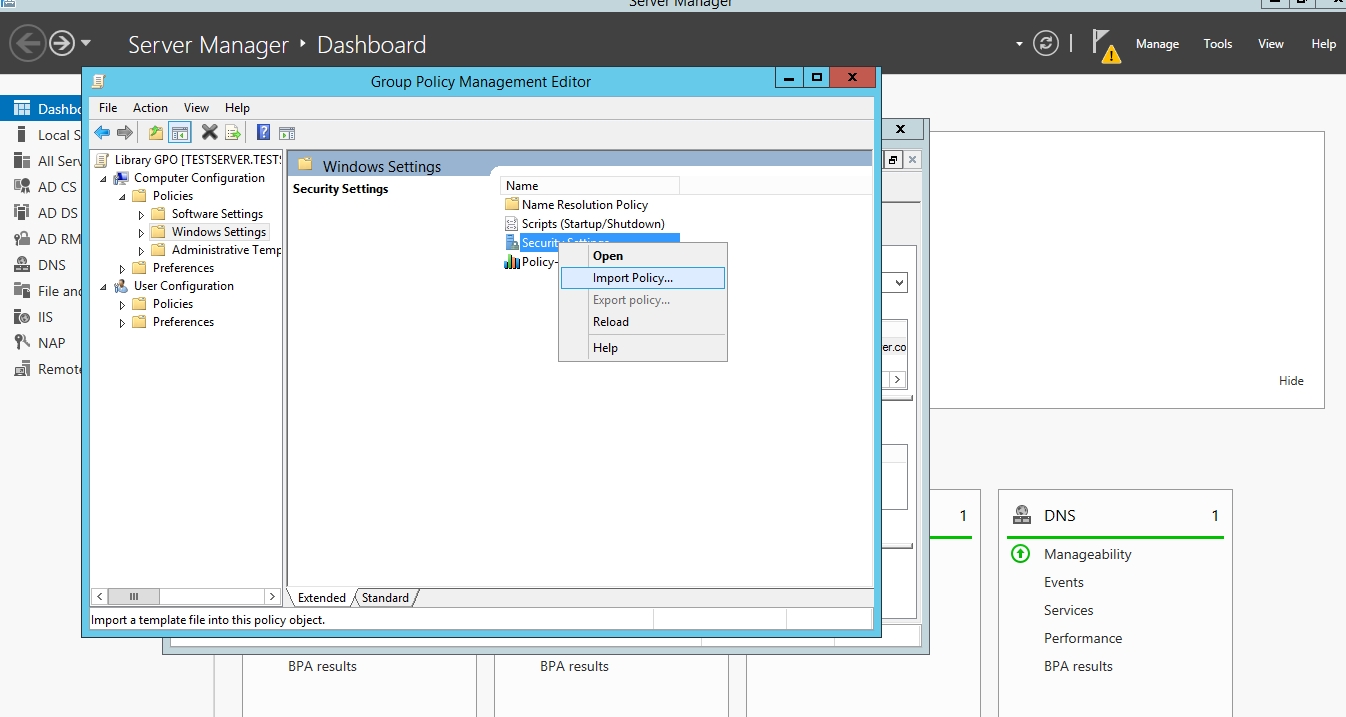Click the Up One Level folder icon

[x=156, y=133]
